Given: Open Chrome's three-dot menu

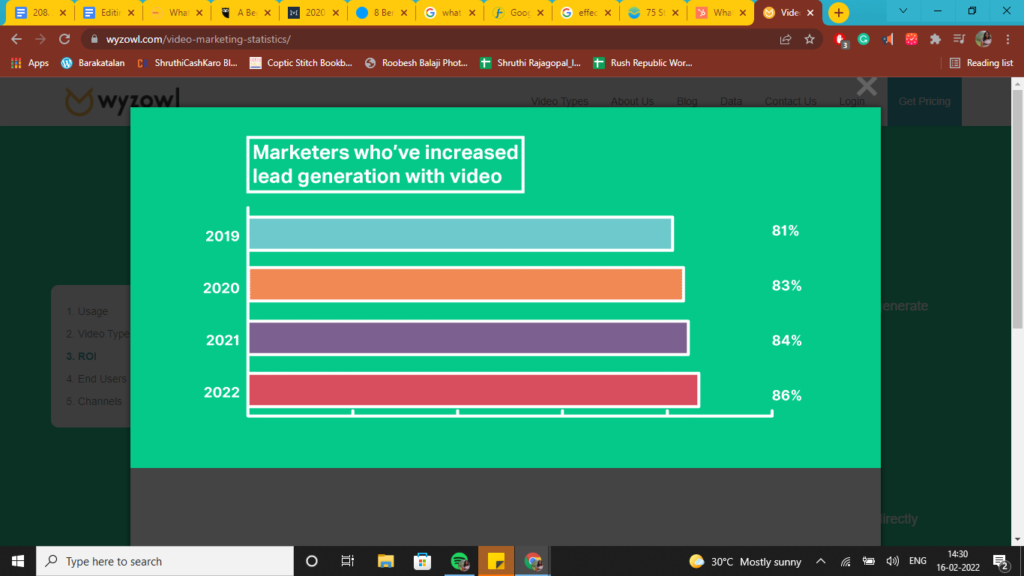Looking at the screenshot, I should [1007, 39].
